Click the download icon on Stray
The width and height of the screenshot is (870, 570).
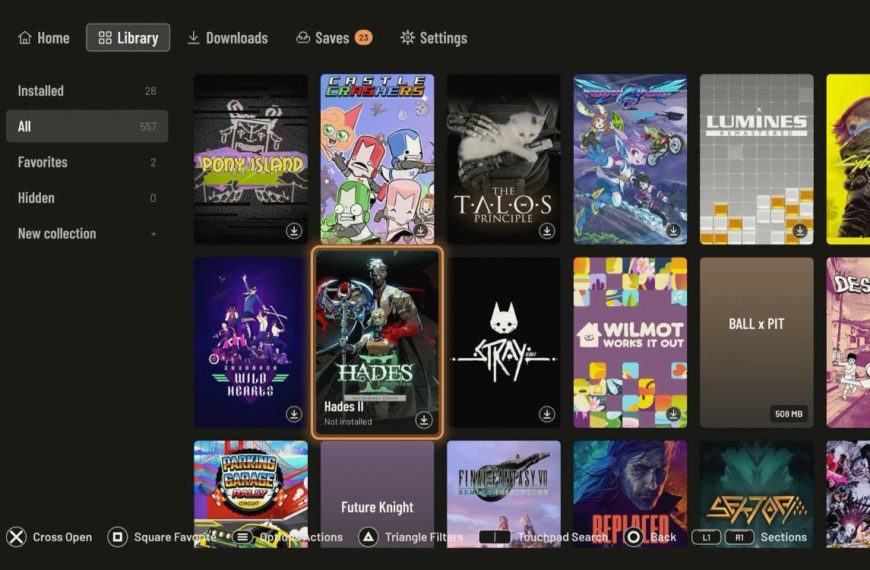click(547, 413)
